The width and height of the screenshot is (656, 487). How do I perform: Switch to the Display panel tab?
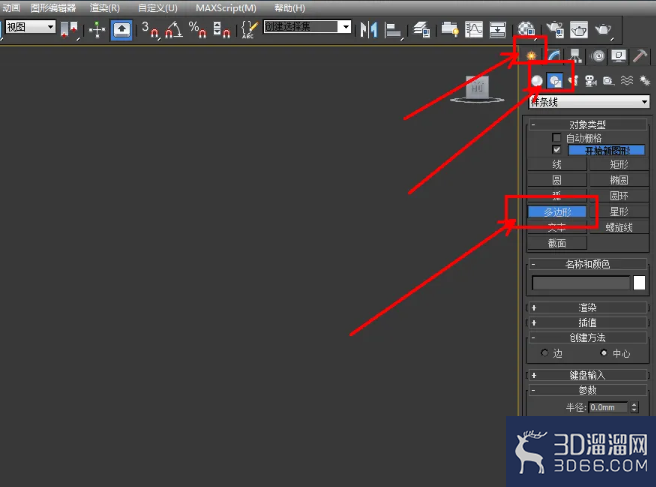[619, 56]
